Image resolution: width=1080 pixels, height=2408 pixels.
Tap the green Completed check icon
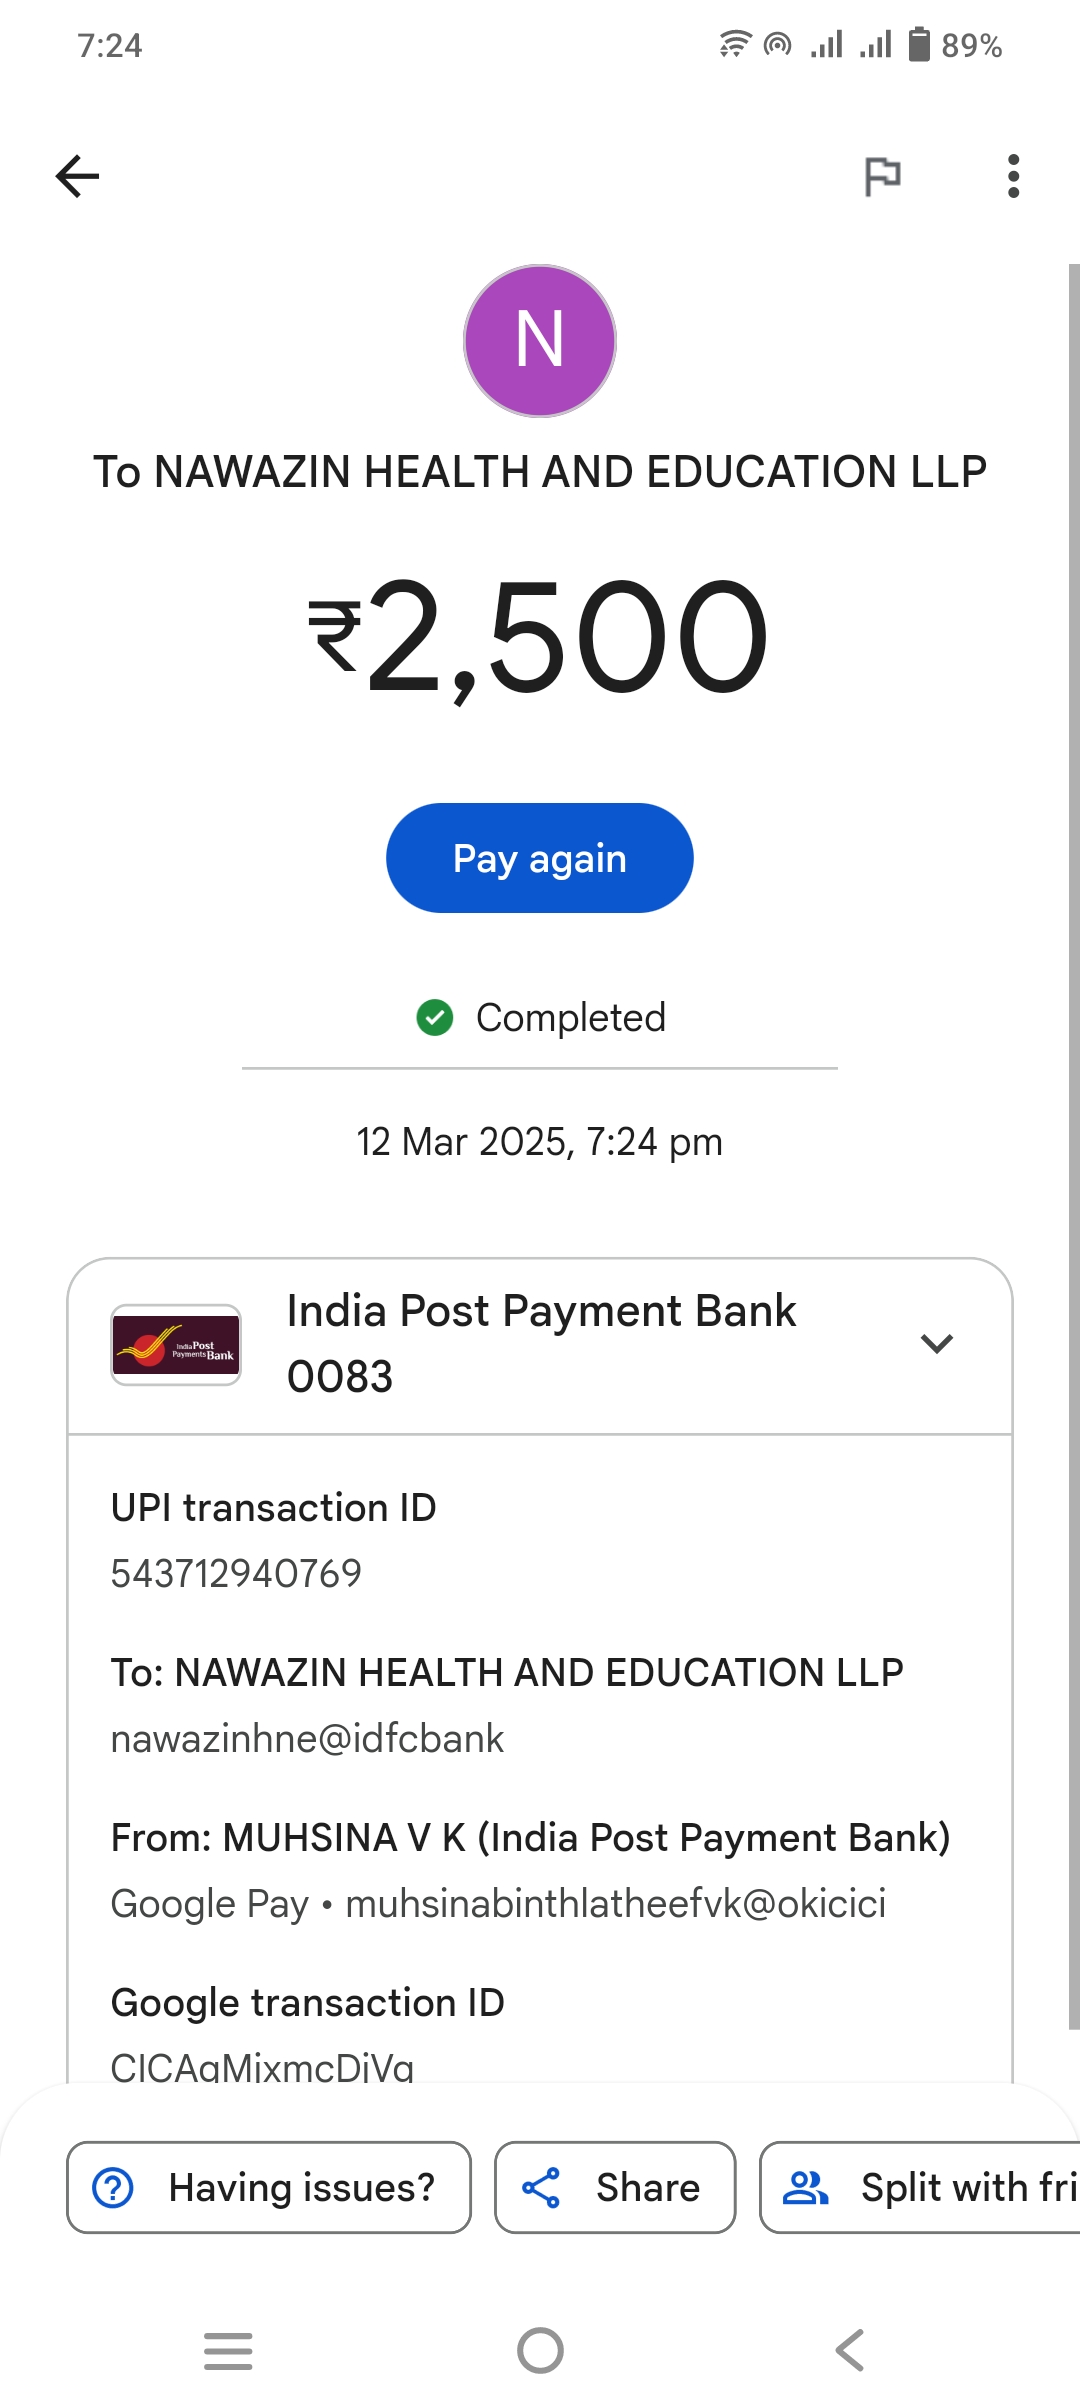(435, 1018)
